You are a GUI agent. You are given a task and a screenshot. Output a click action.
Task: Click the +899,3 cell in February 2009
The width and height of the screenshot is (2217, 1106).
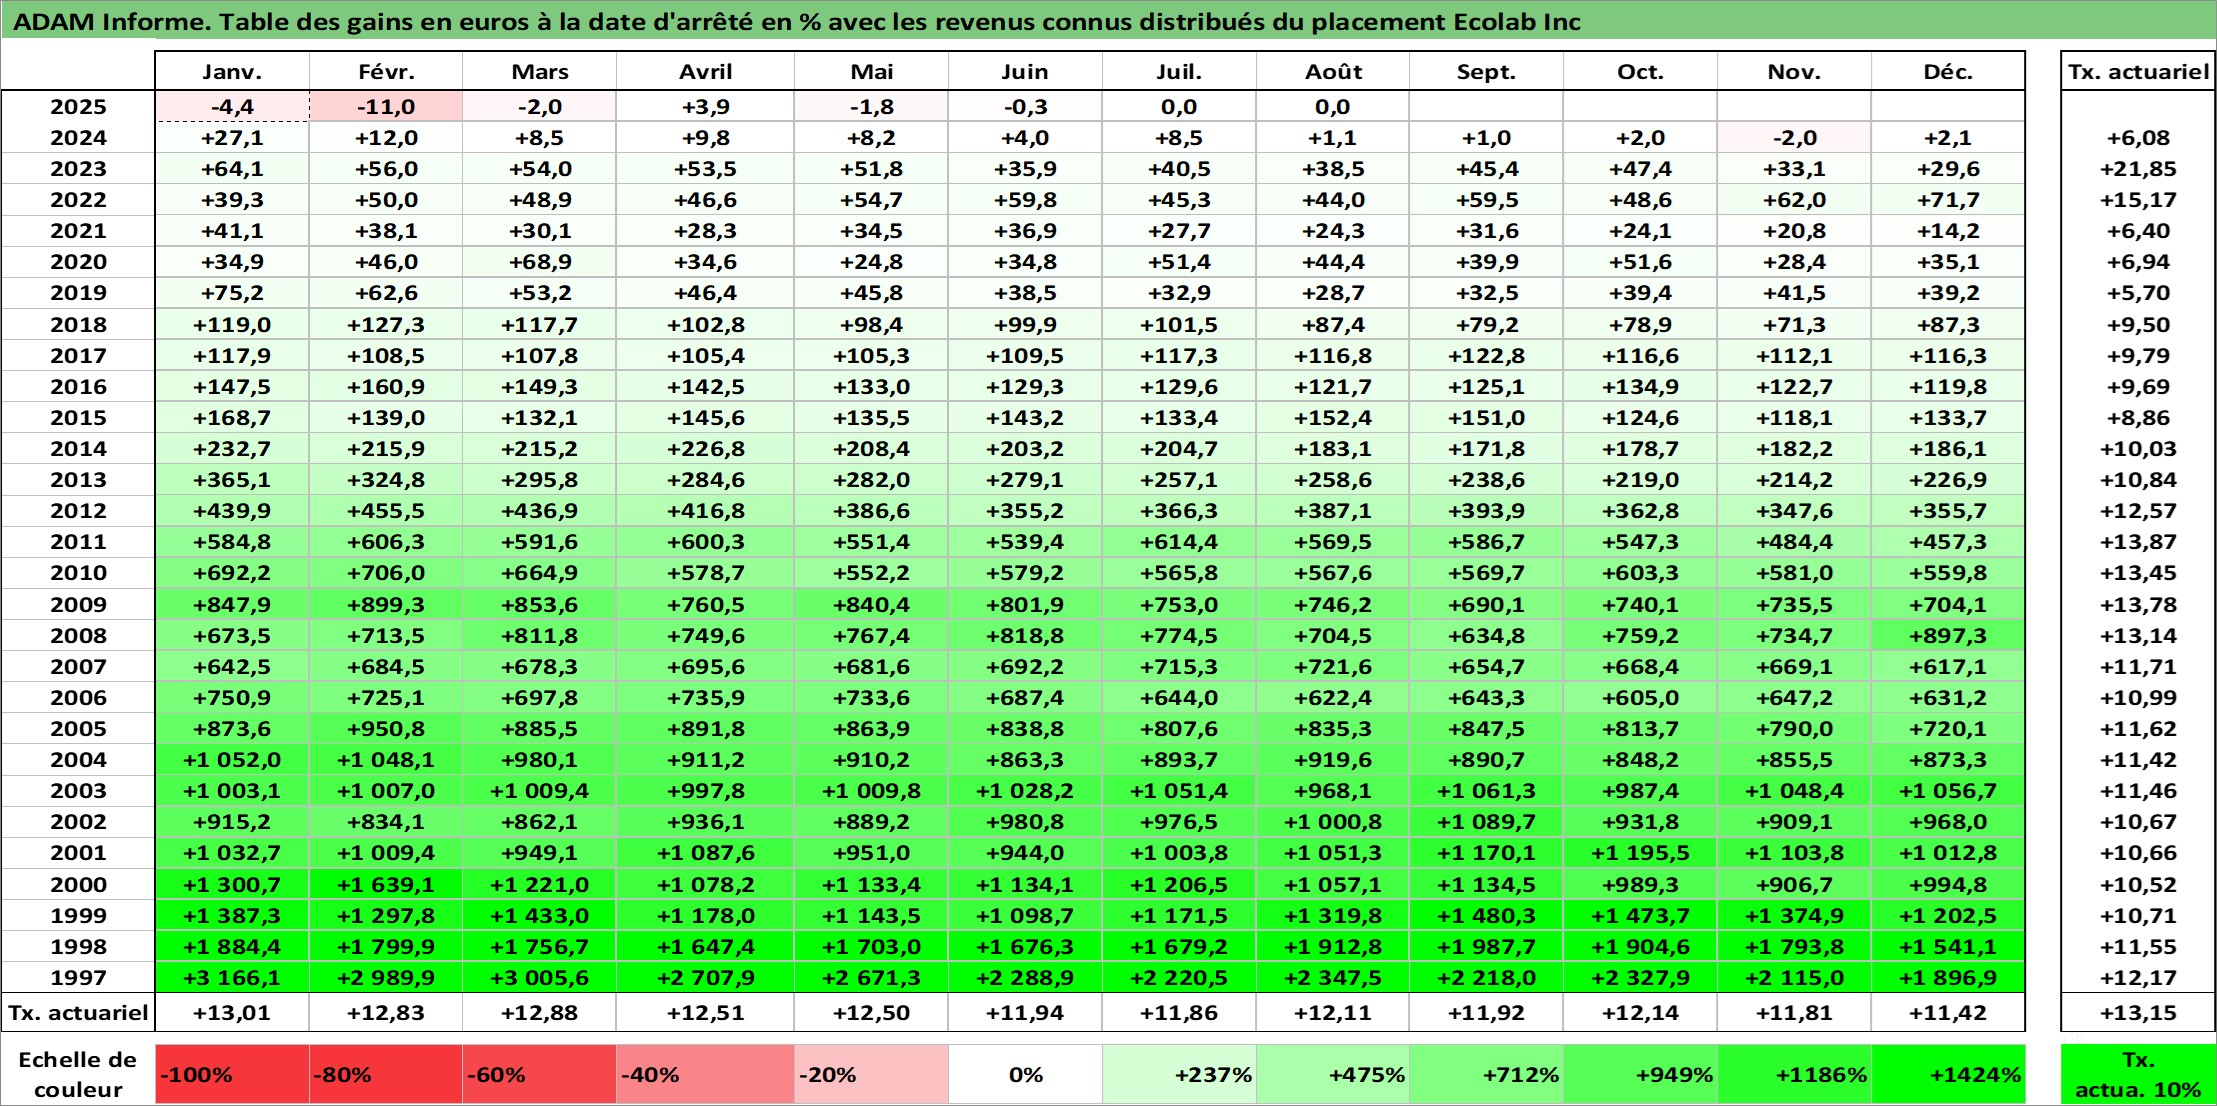pos(386,604)
